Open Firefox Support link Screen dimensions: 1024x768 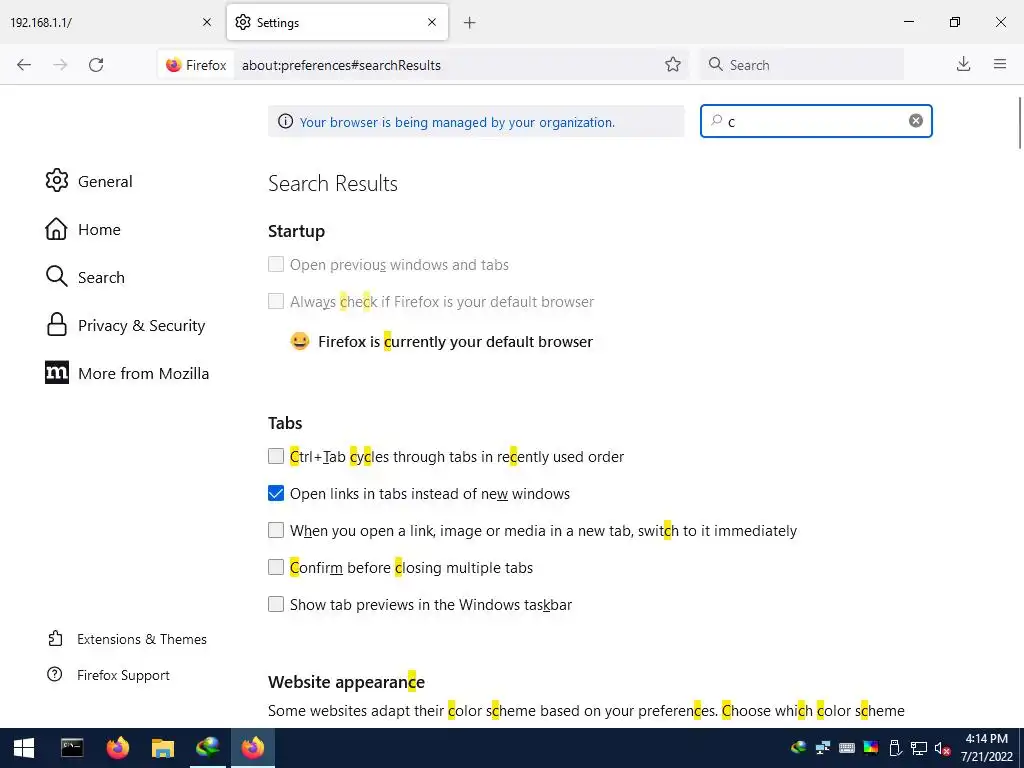[x=108, y=675]
